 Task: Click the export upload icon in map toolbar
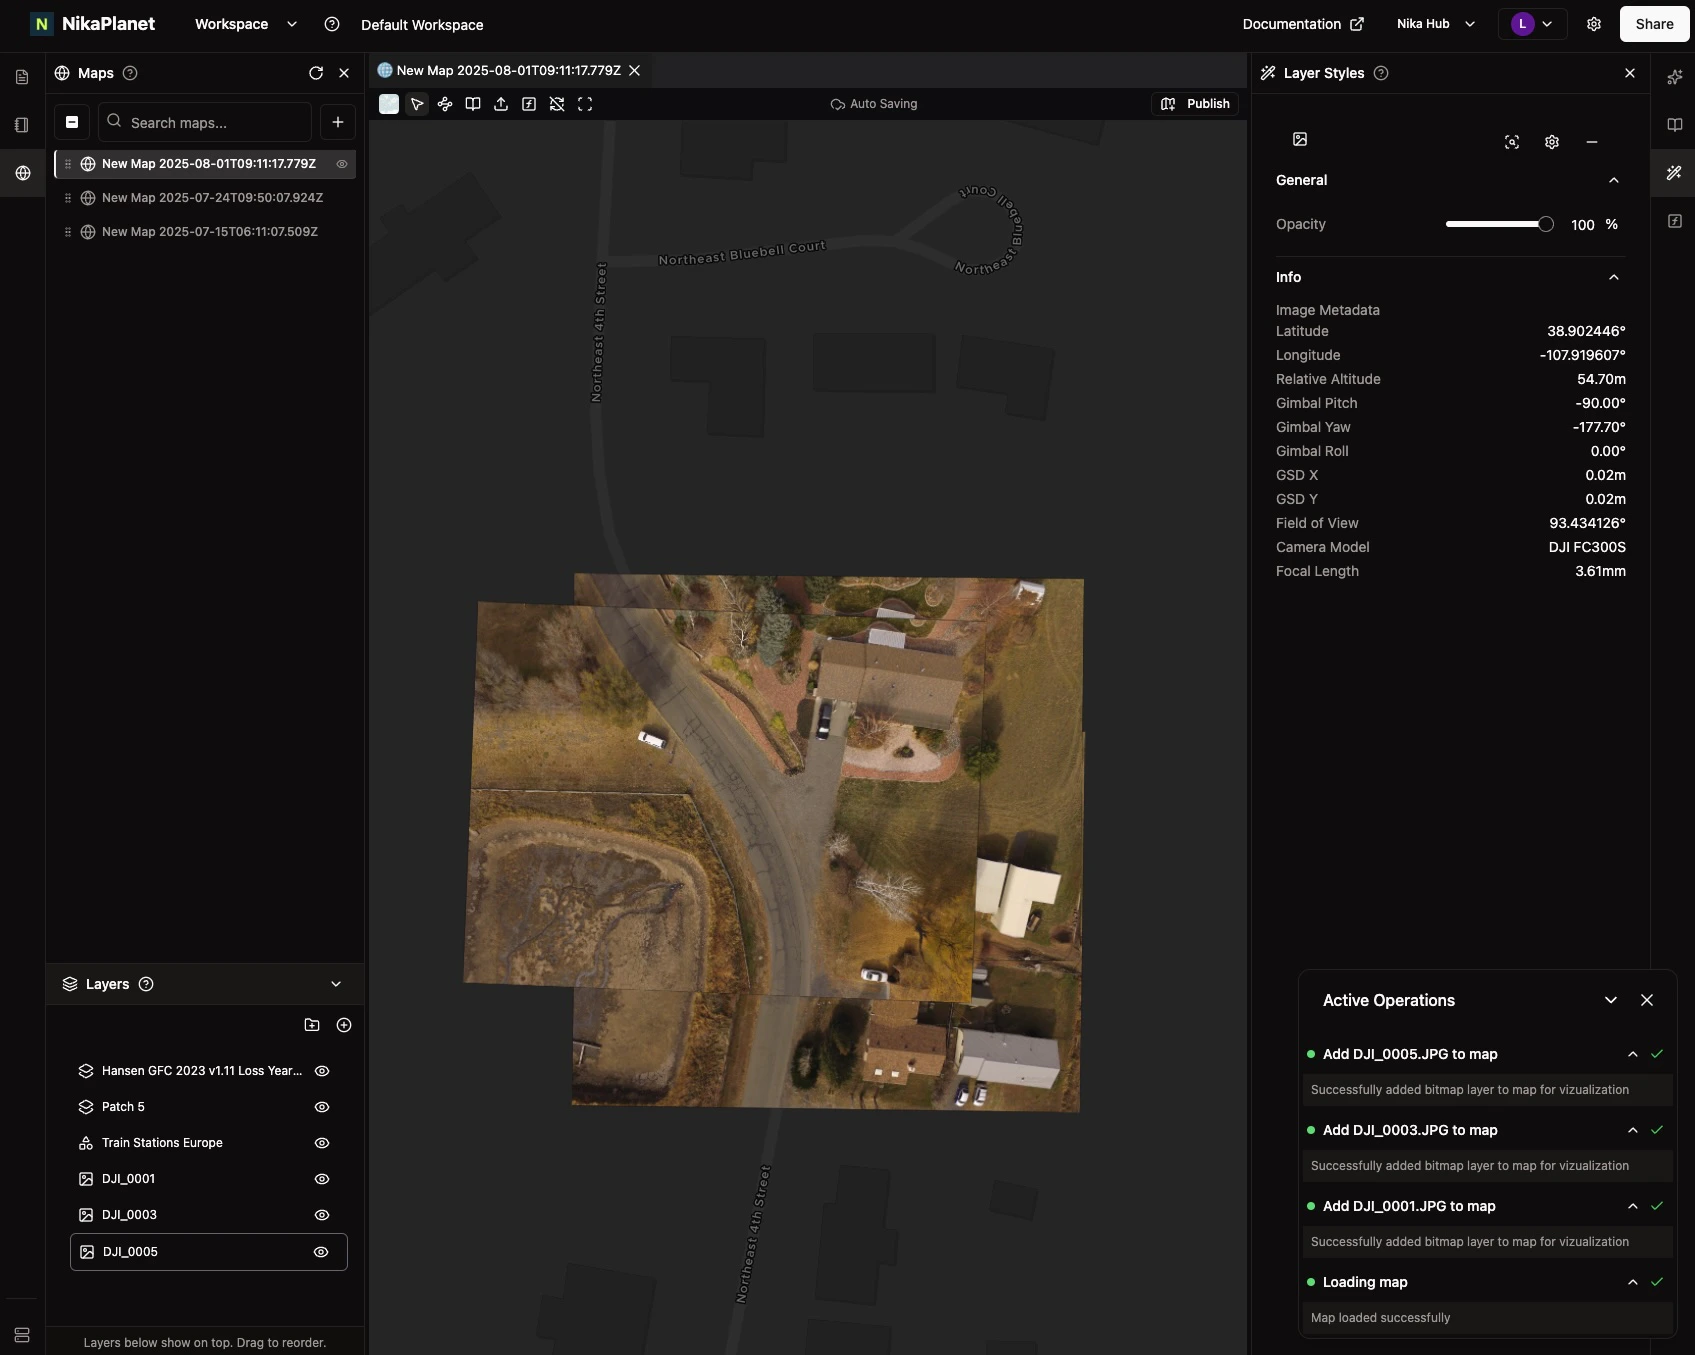click(x=501, y=104)
